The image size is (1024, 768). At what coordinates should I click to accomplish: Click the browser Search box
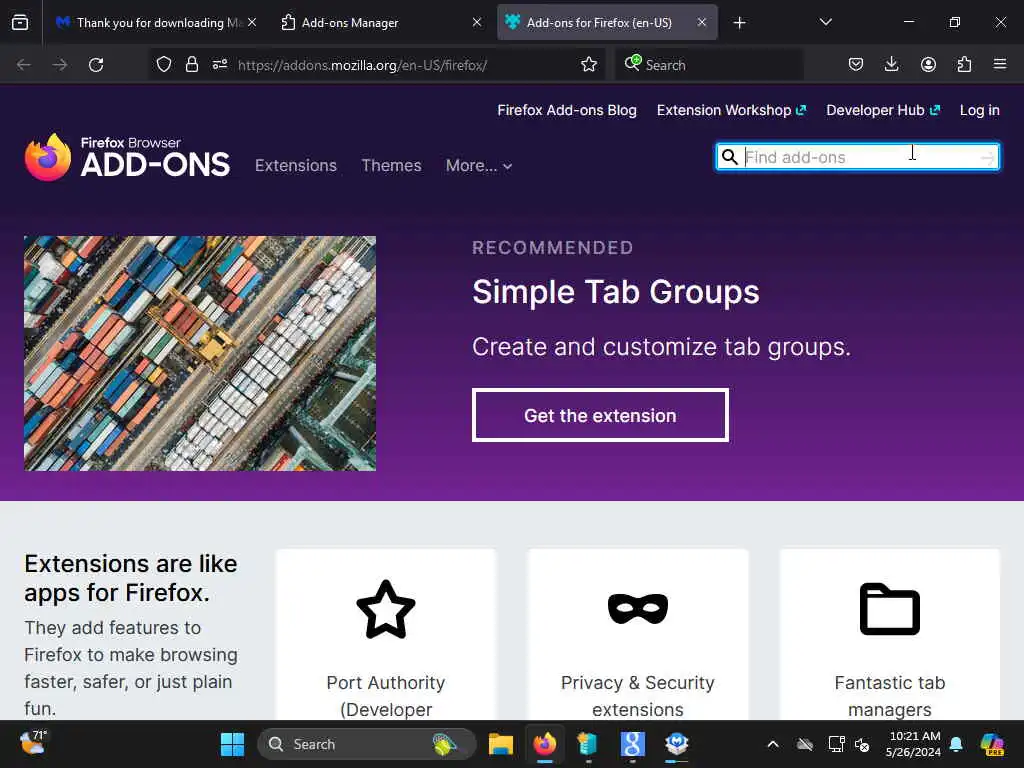(x=709, y=65)
